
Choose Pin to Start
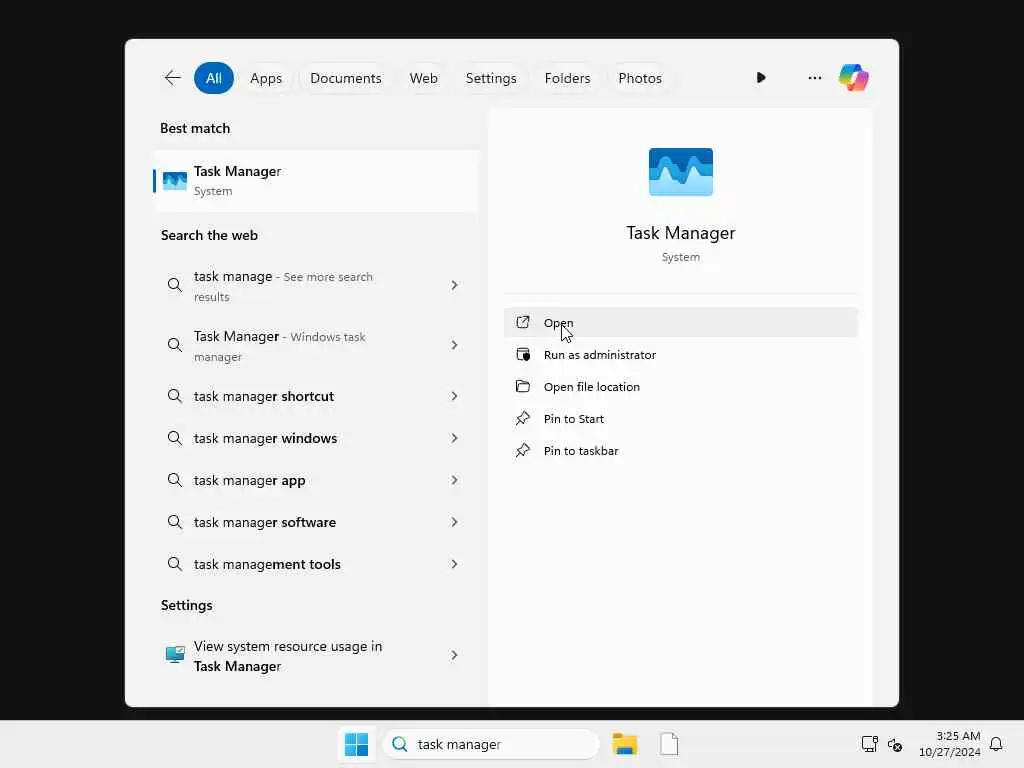(680, 418)
